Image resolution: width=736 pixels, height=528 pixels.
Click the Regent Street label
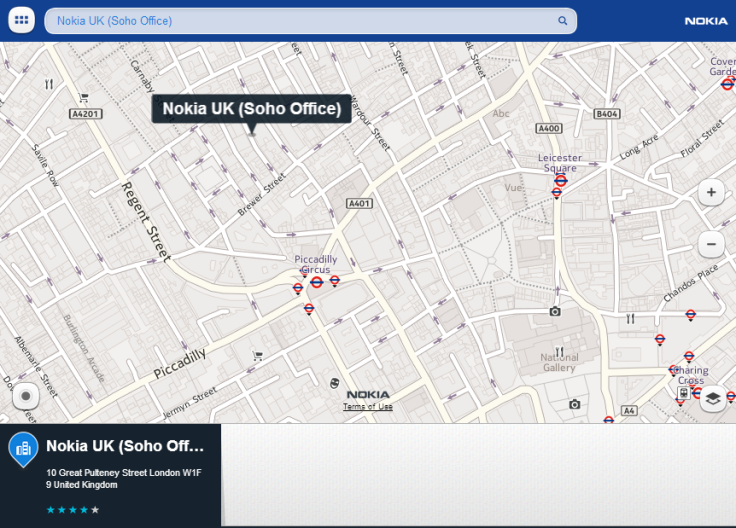(146, 221)
